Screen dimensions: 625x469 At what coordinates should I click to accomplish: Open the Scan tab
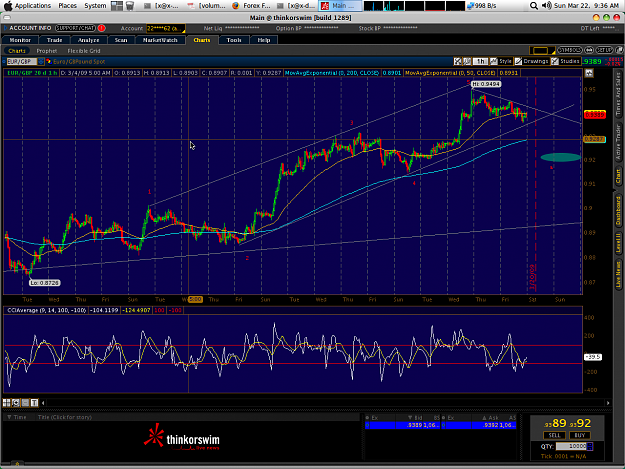pos(121,40)
